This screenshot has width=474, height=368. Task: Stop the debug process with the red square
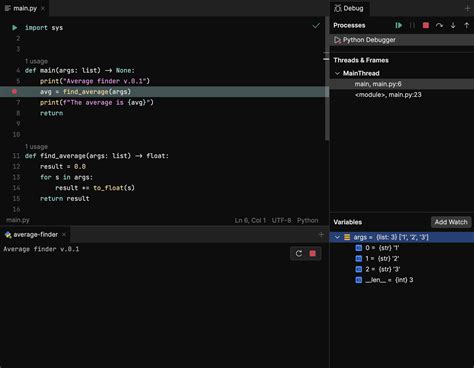[x=426, y=25]
